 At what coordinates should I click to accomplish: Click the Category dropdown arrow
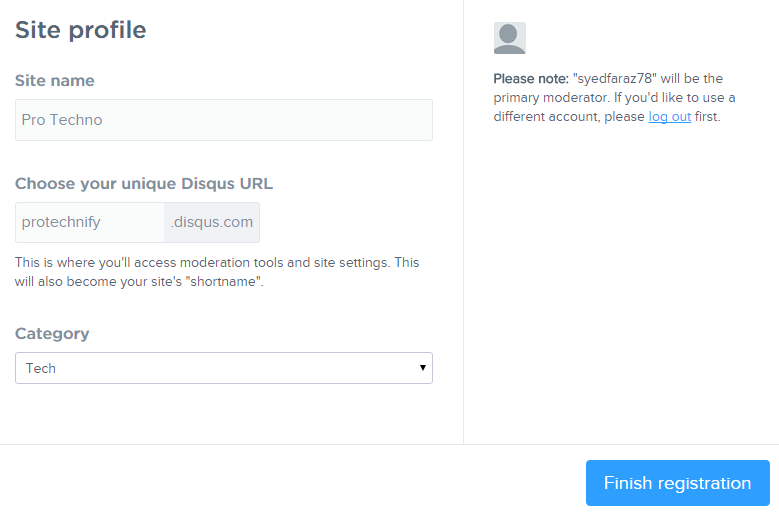click(423, 368)
